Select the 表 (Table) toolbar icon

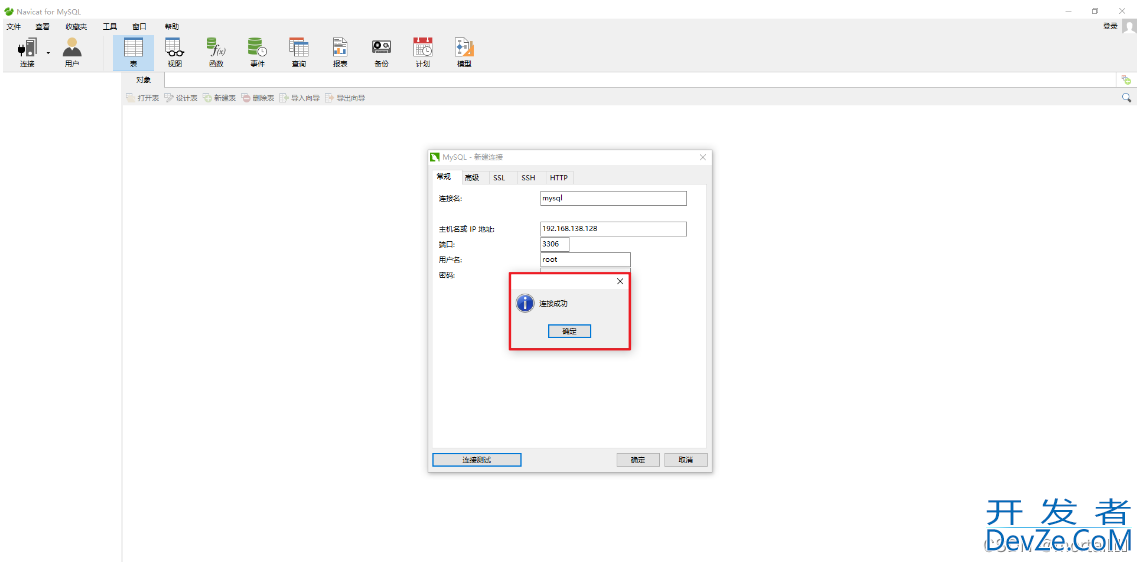133,52
